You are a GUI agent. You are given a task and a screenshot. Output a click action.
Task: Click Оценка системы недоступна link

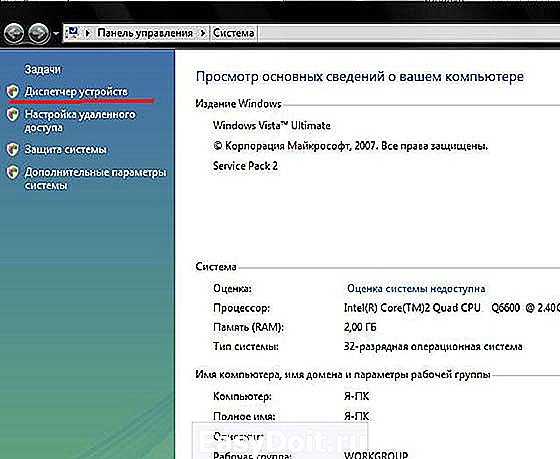416,289
